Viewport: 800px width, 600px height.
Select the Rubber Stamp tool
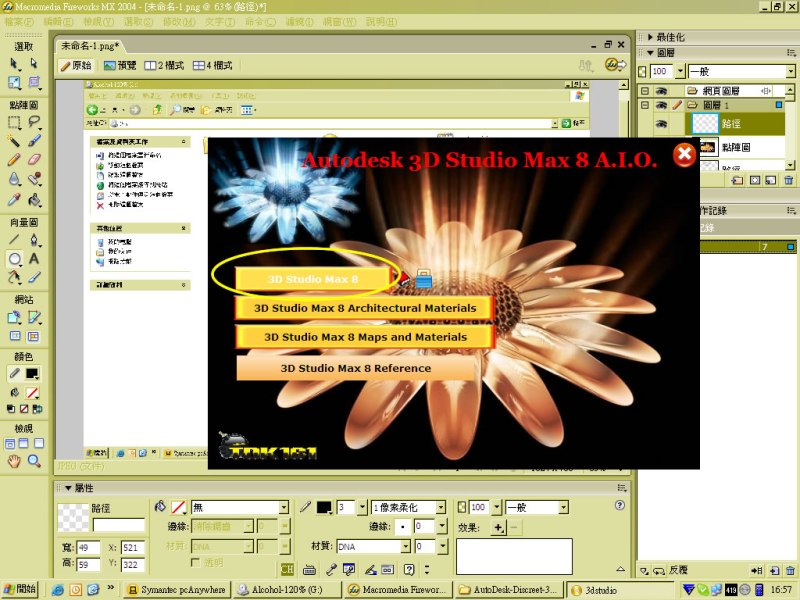34,179
